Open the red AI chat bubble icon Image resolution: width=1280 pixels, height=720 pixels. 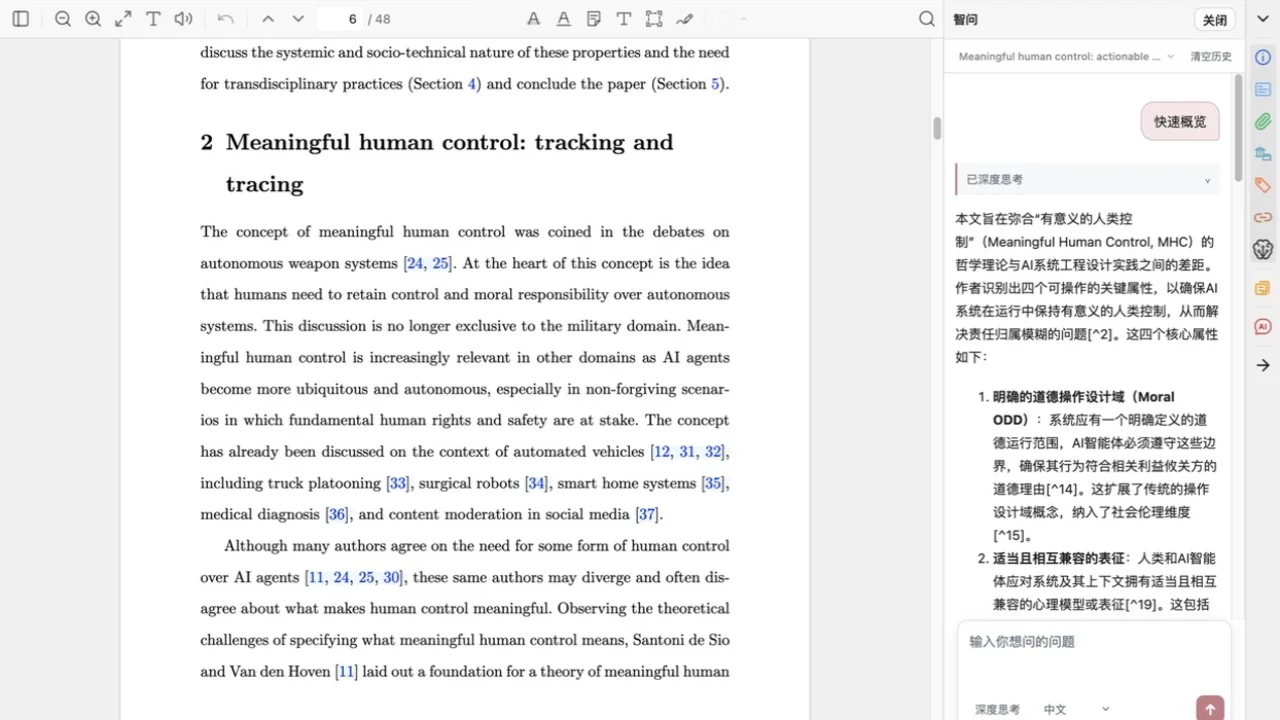click(1263, 327)
